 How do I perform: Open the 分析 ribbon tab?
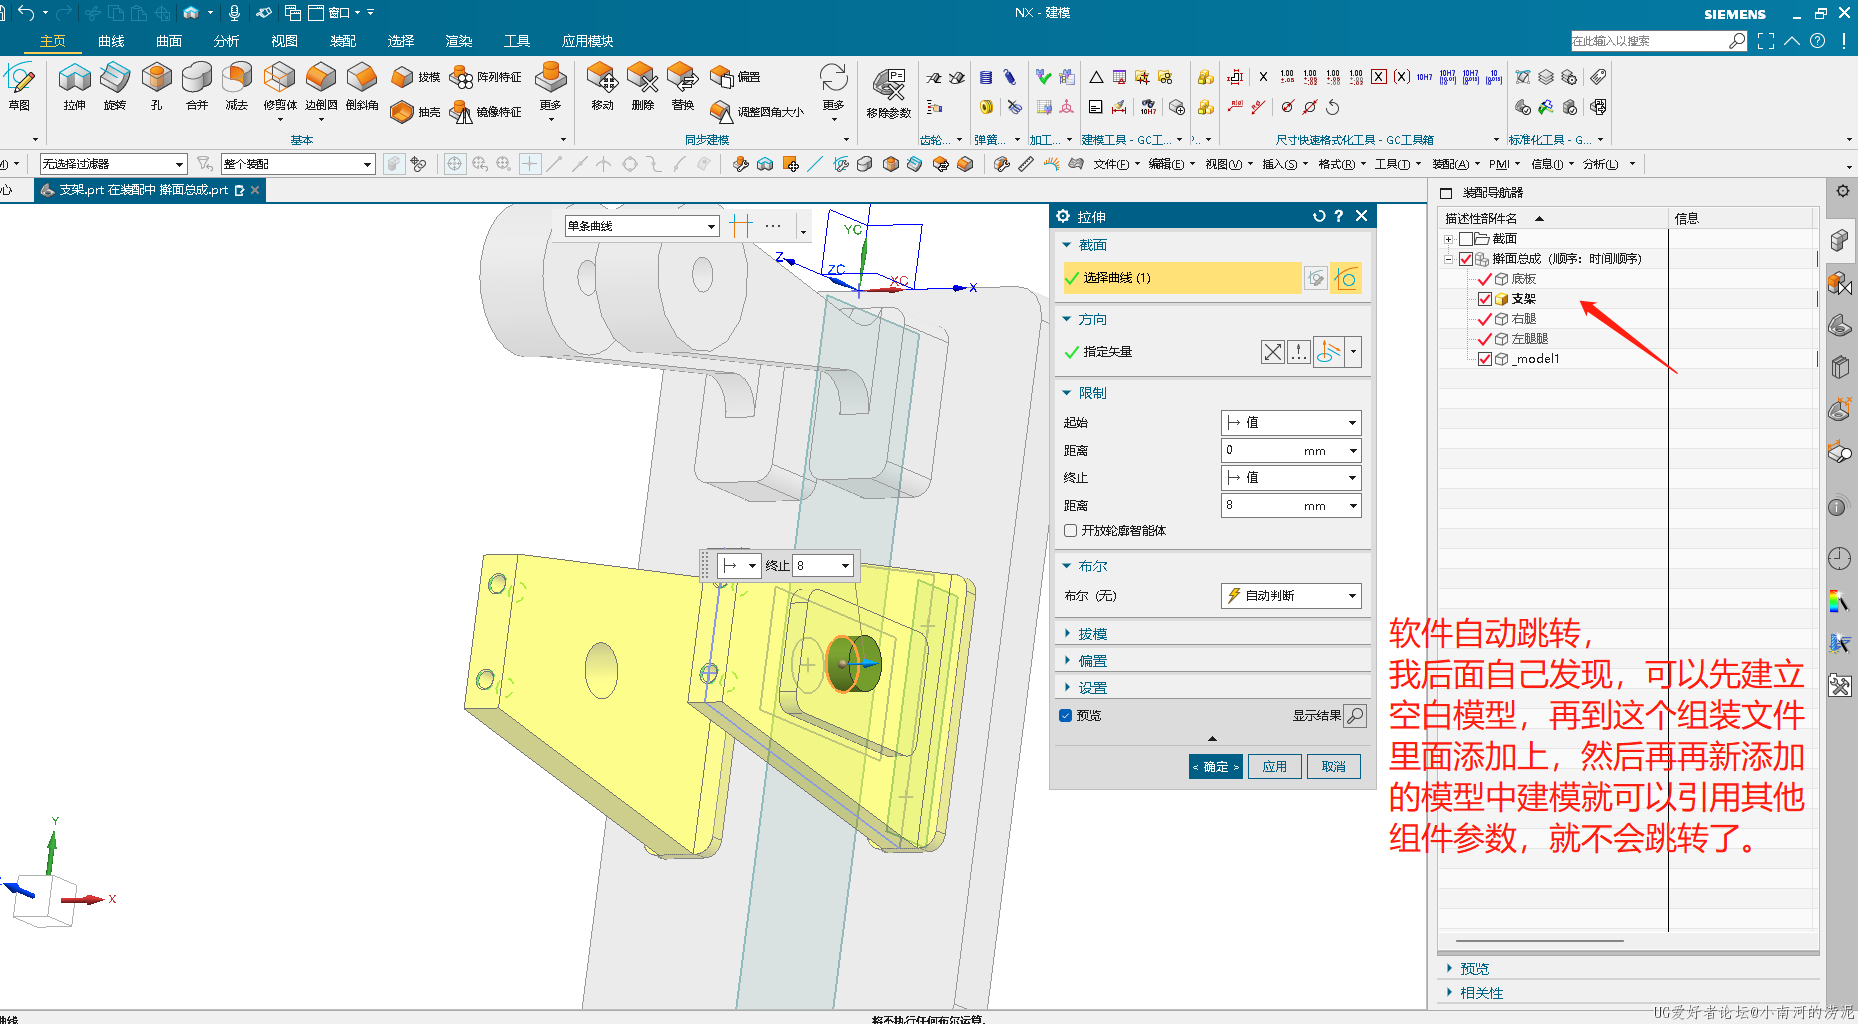[x=226, y=41]
